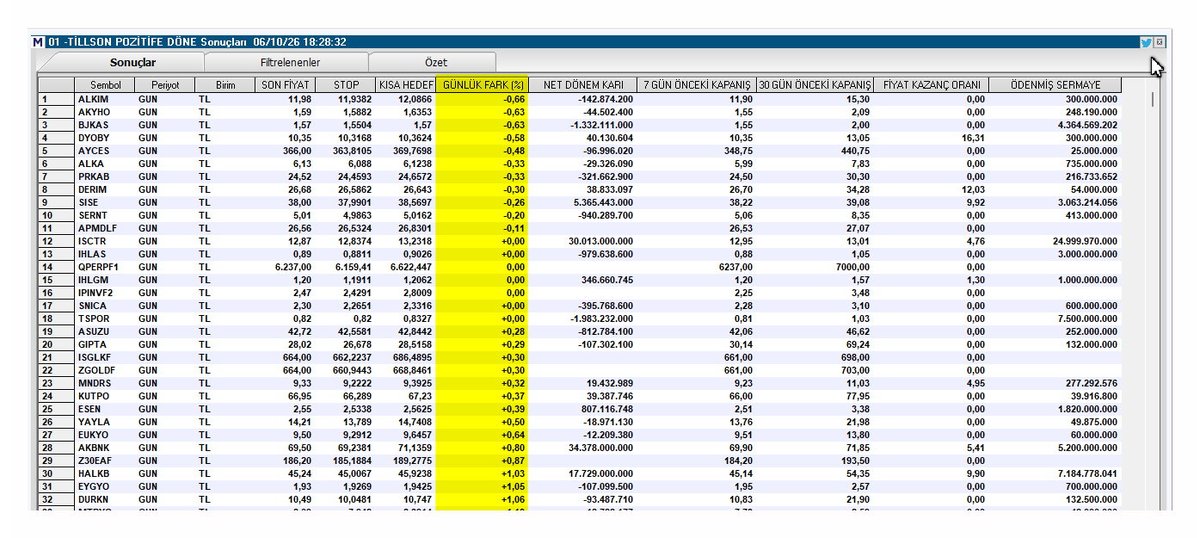Viewport: 1200px width, 538px height.
Task: Click the M application icon in title bar
Action: pos(38,43)
